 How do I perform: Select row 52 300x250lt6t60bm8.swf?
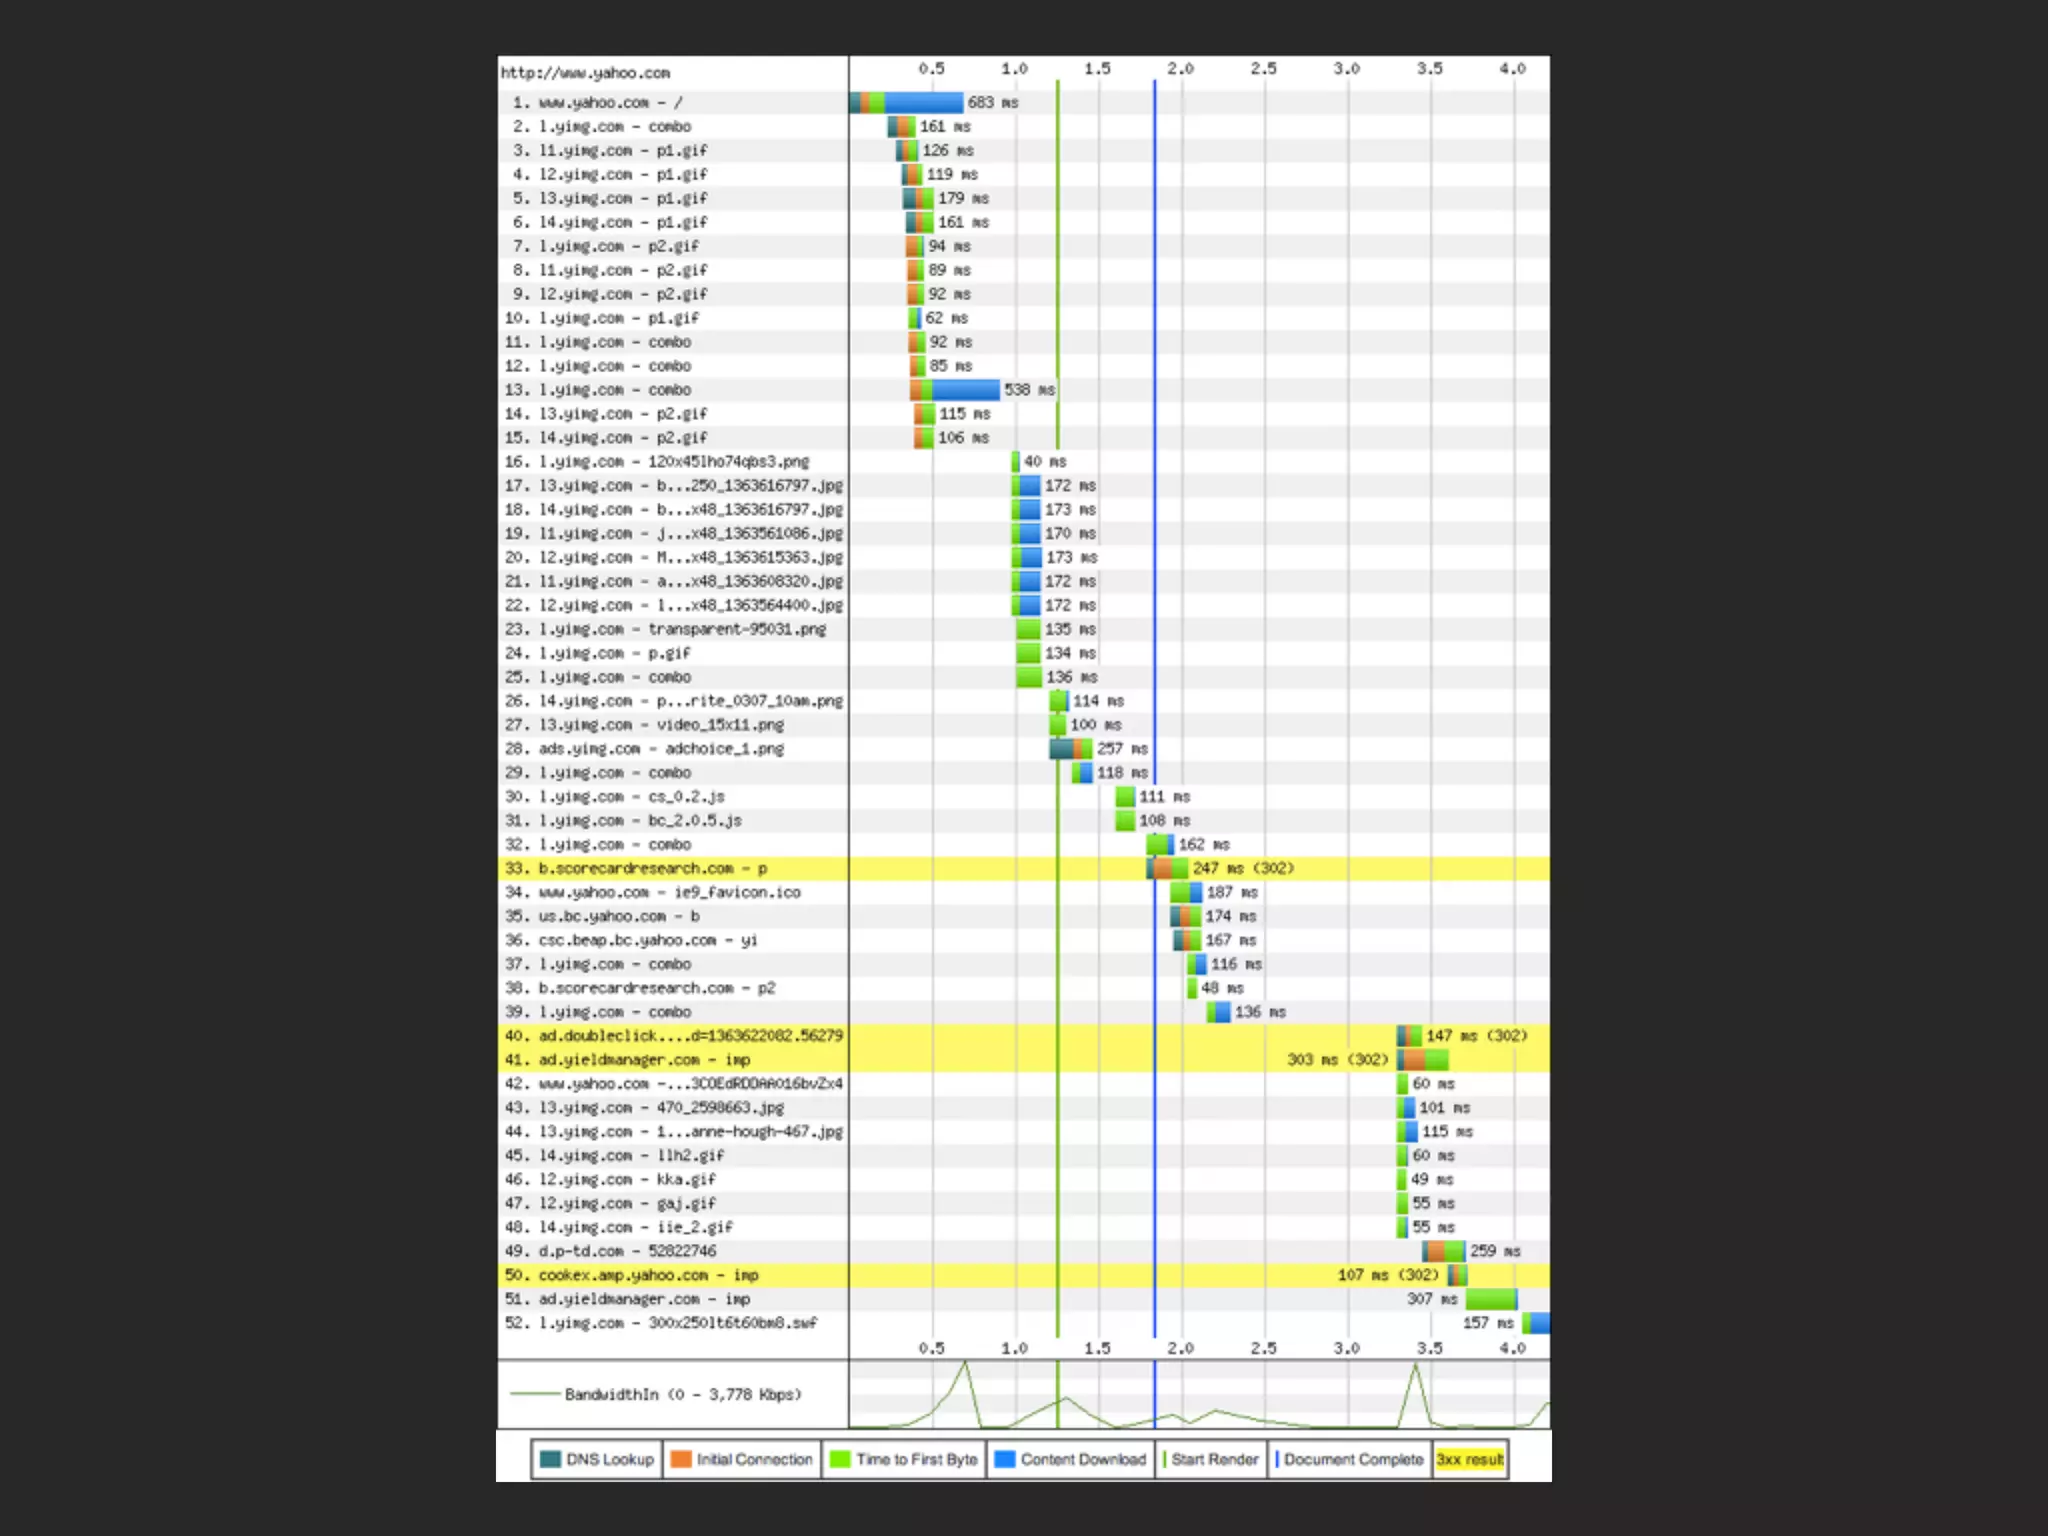click(1024, 1323)
